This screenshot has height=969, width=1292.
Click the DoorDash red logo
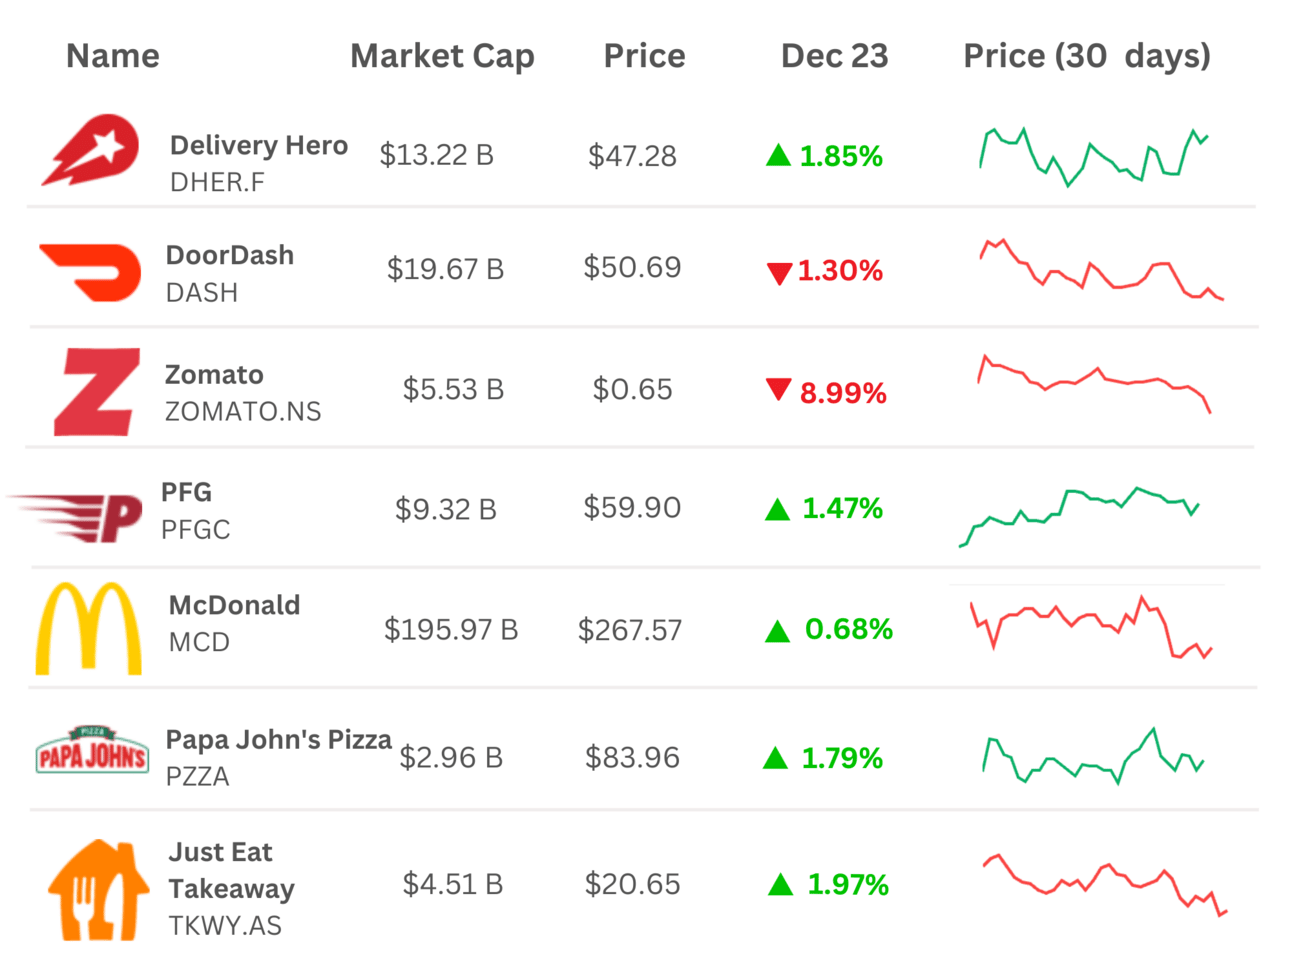pos(91,271)
